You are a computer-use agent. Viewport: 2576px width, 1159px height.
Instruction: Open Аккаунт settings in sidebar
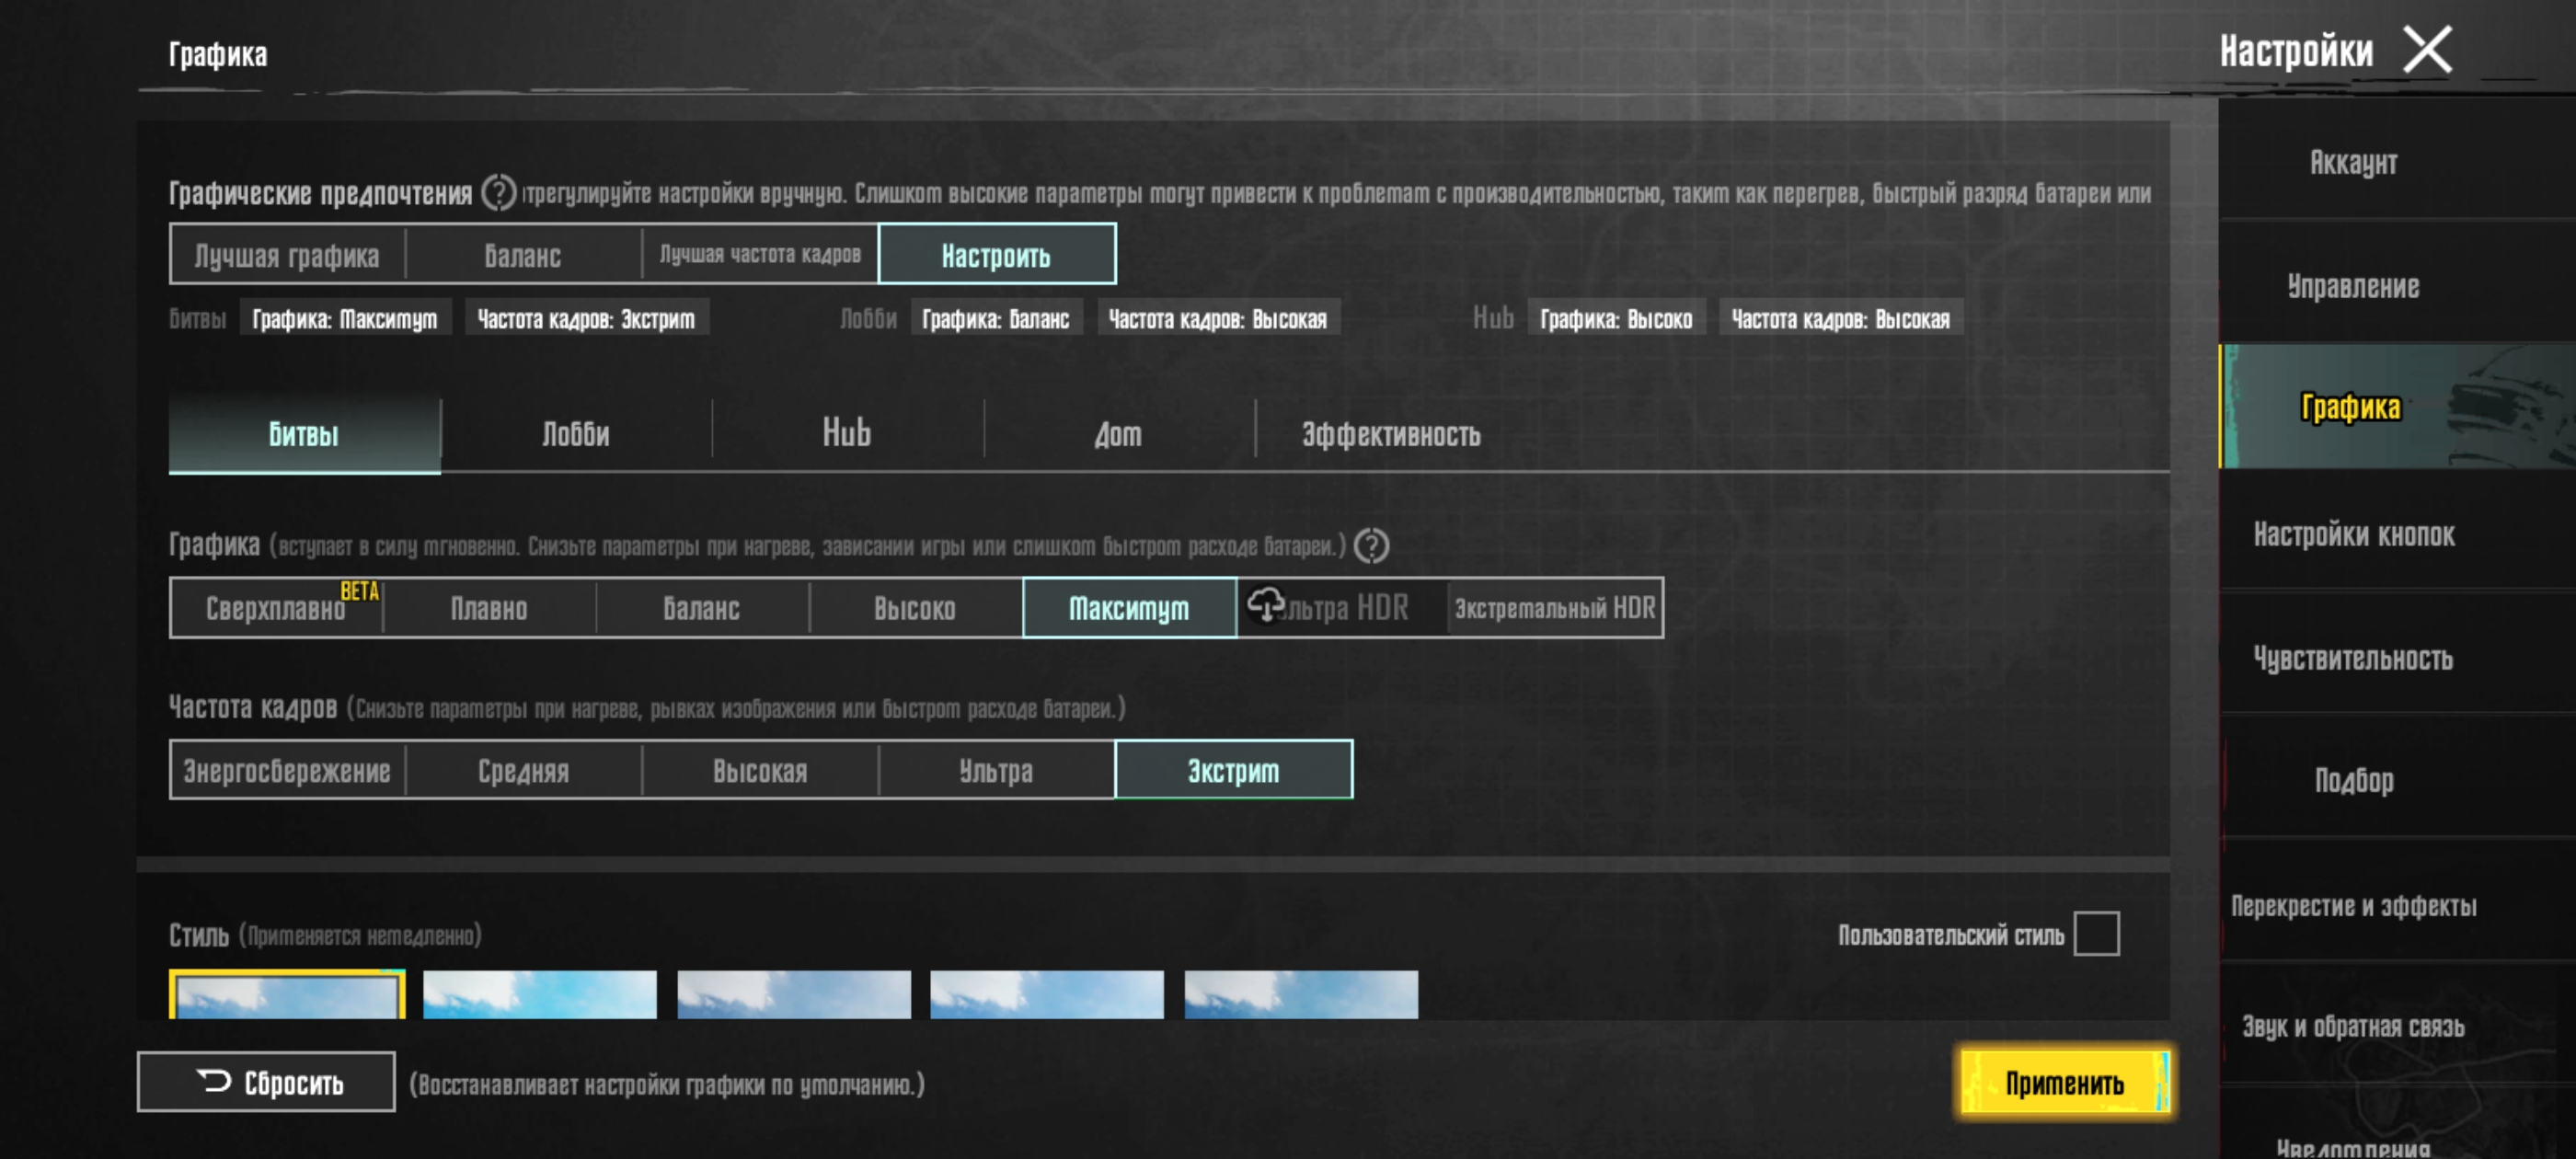coord(2352,162)
